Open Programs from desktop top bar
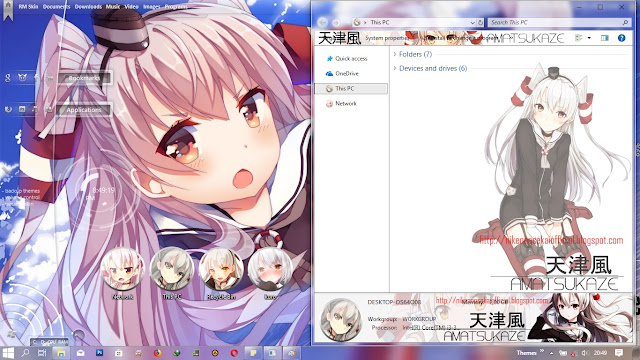Viewport: 640px width, 360px height. pos(176,7)
